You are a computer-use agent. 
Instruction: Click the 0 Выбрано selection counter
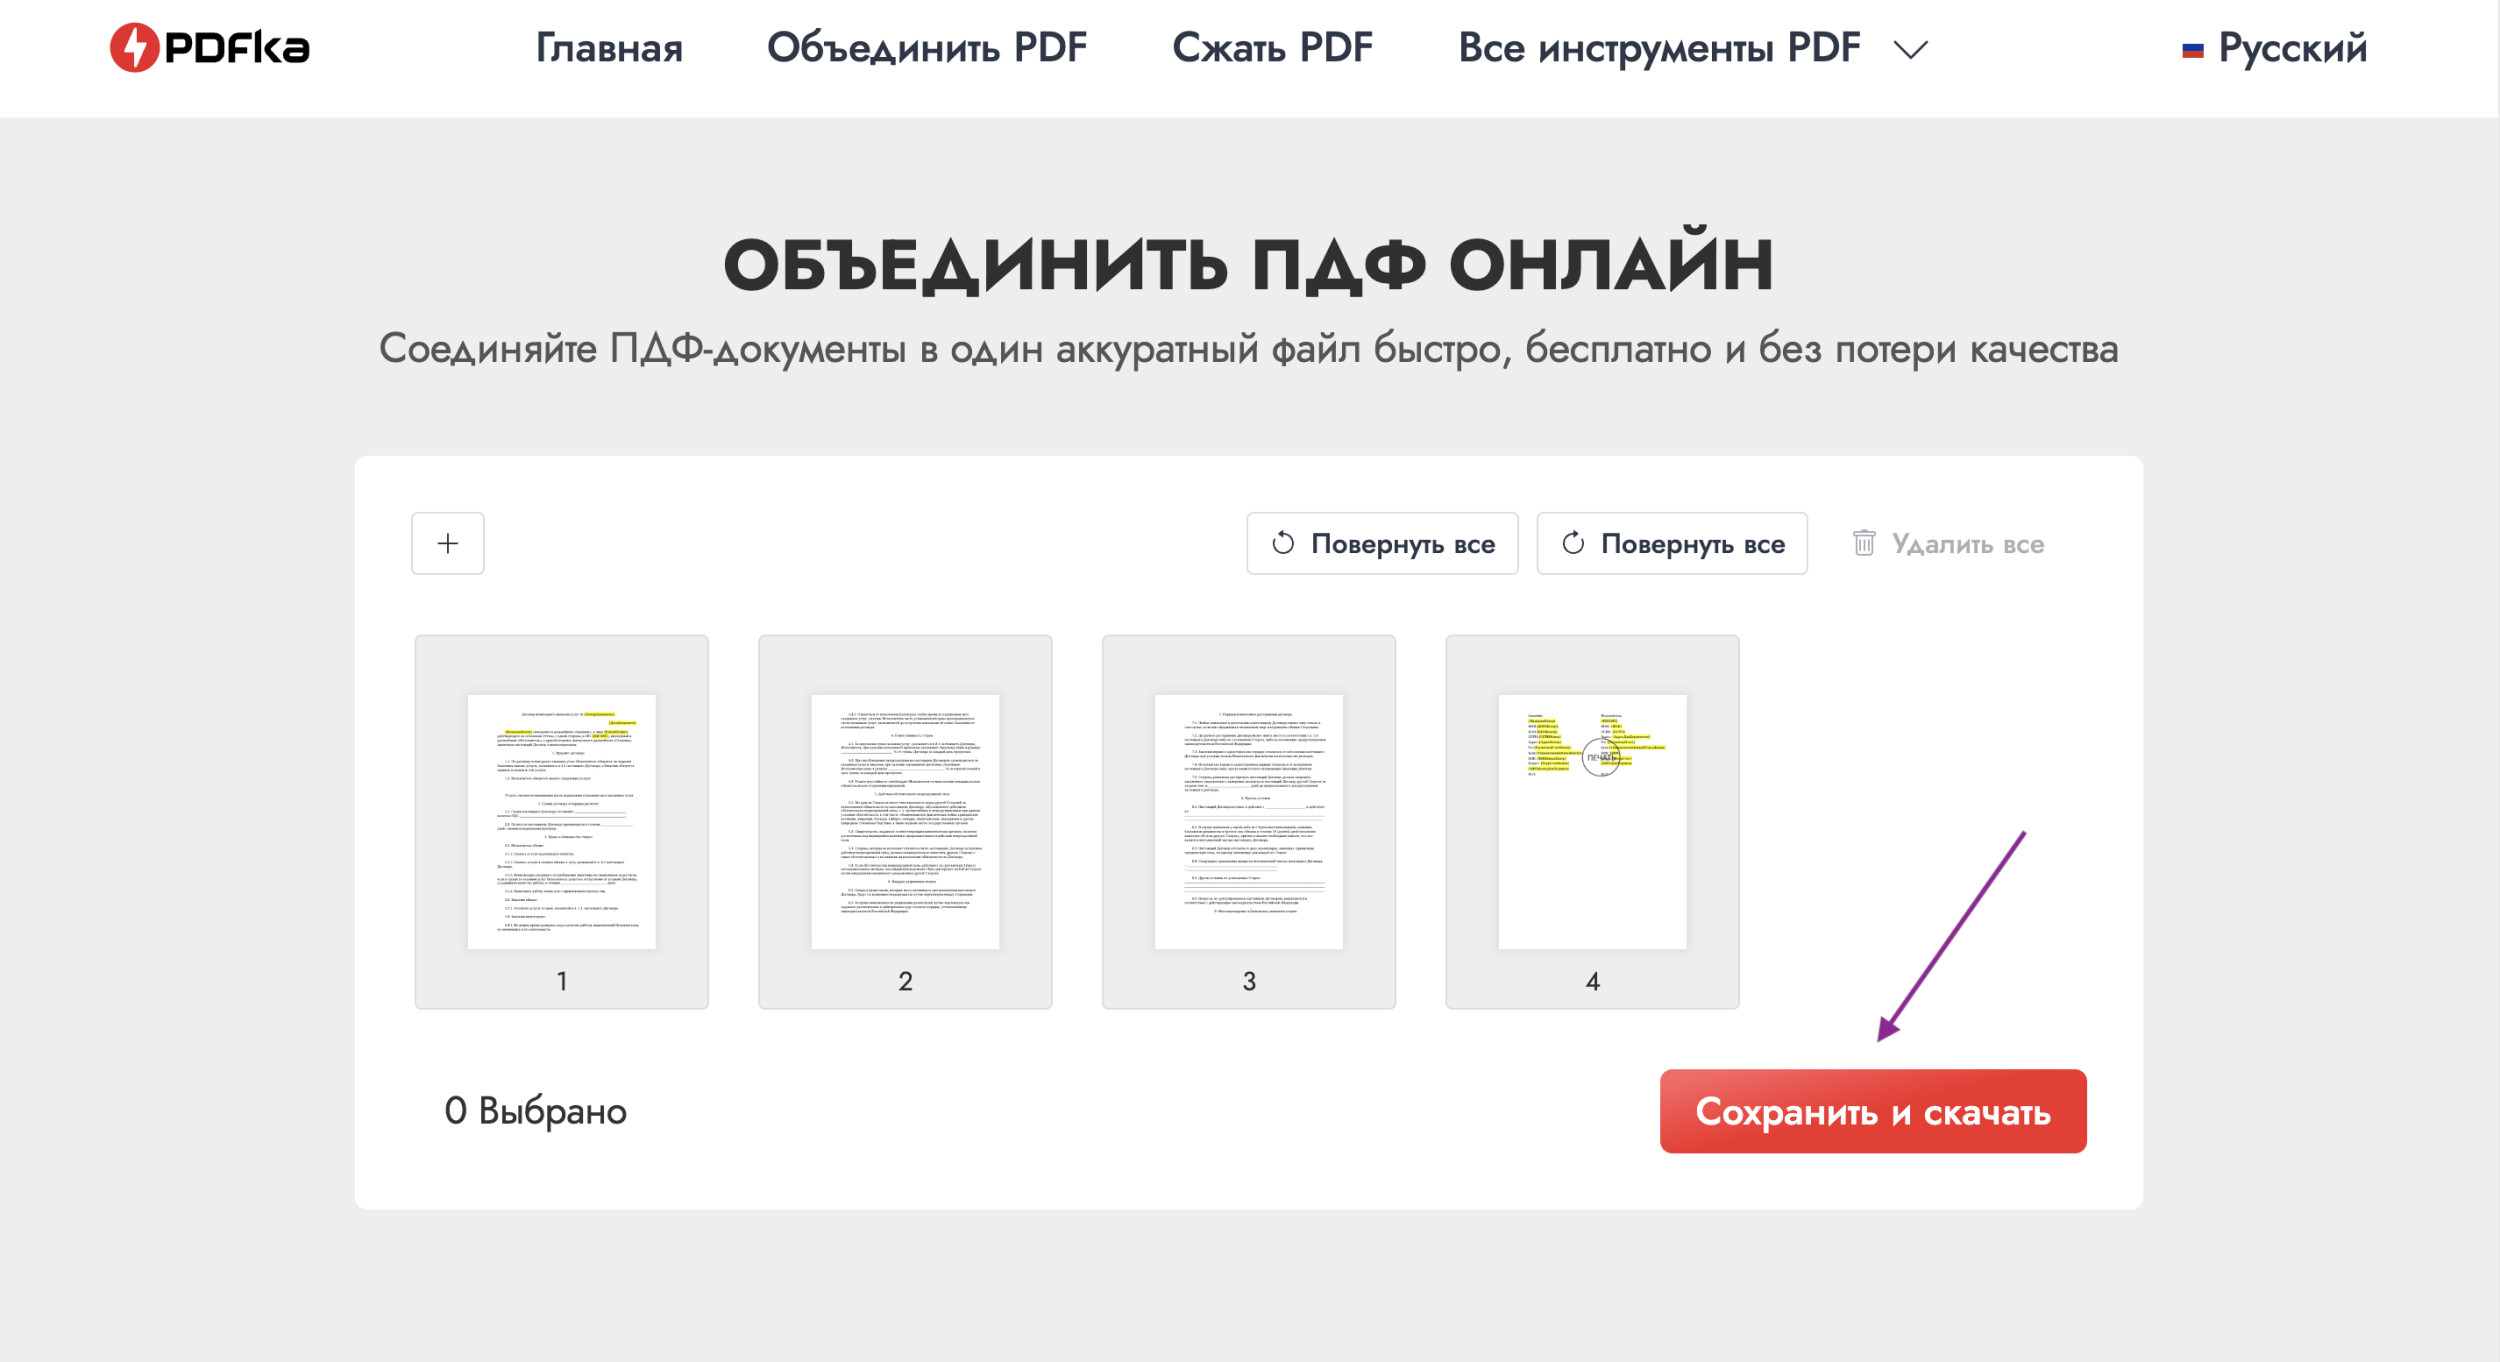click(536, 1111)
